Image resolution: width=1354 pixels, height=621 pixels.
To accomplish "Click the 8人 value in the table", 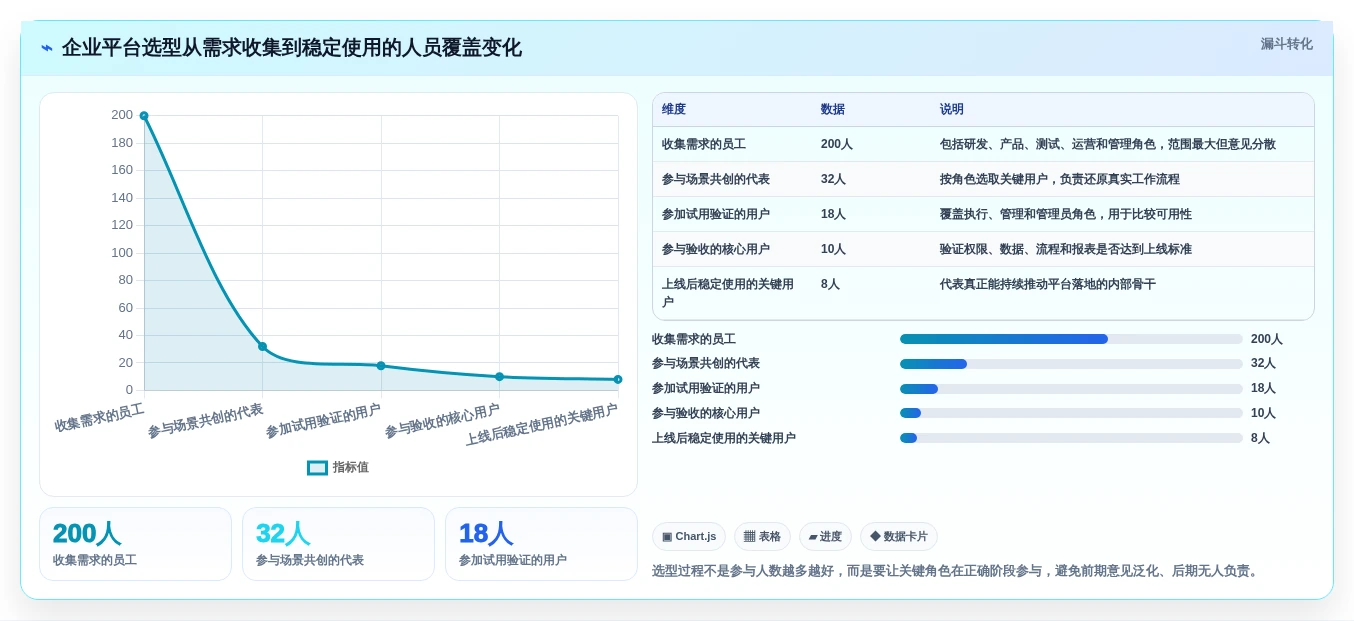I will click(x=830, y=284).
